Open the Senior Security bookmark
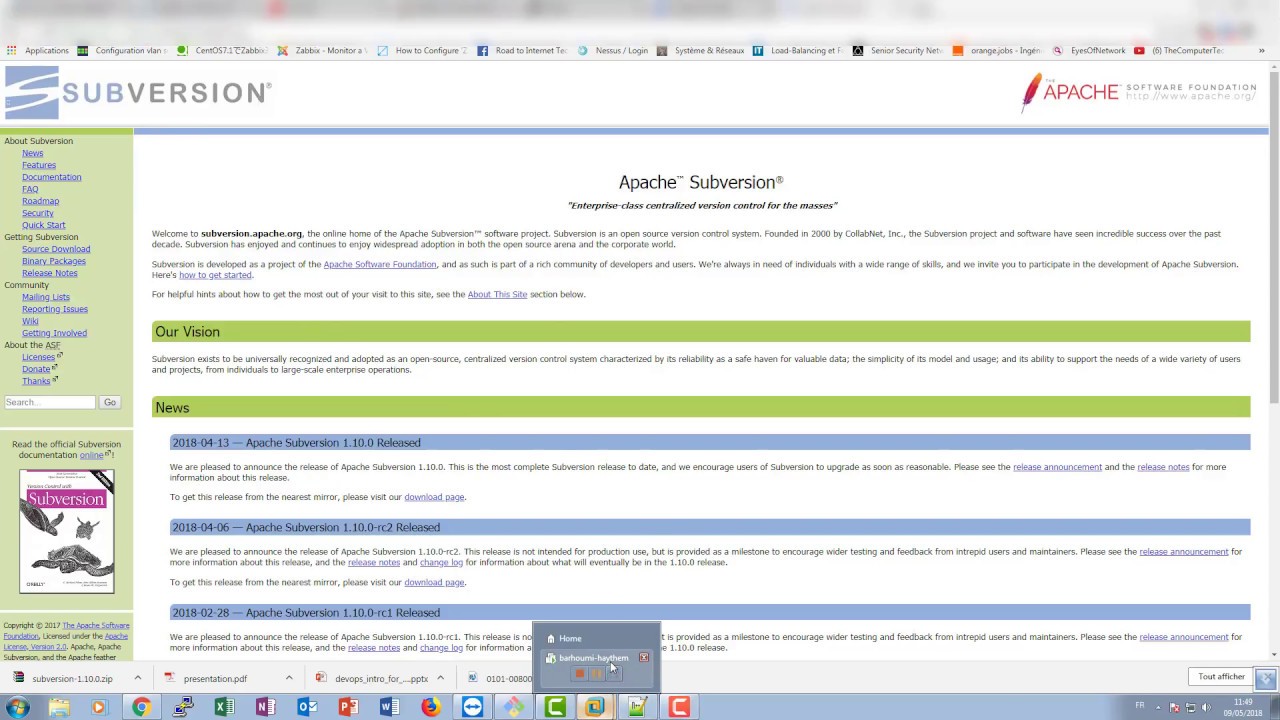1280x720 pixels. (897, 50)
